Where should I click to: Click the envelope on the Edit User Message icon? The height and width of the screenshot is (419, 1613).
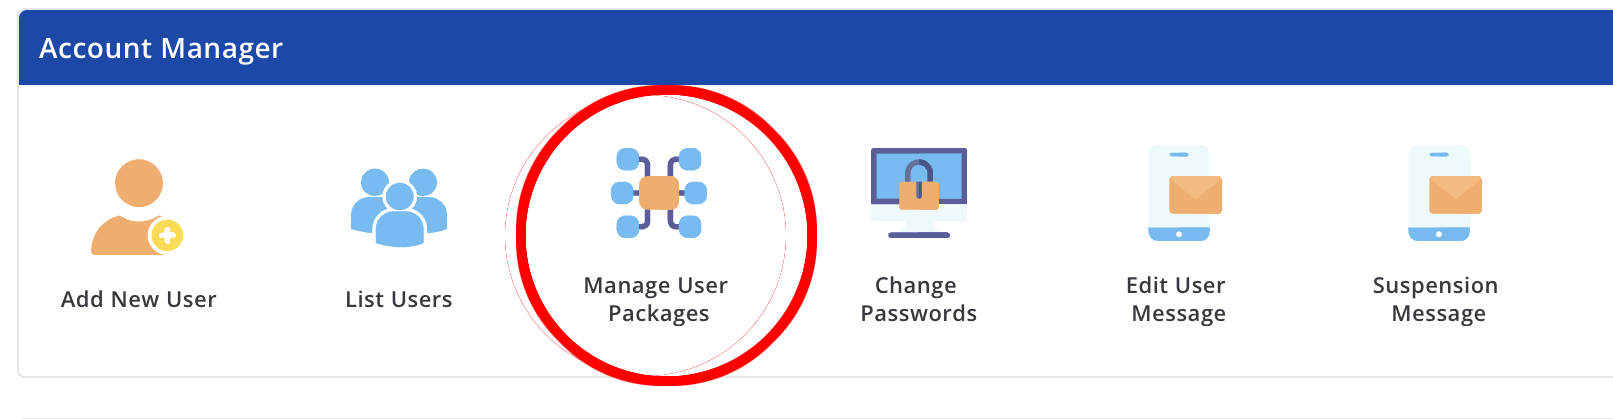[1196, 195]
